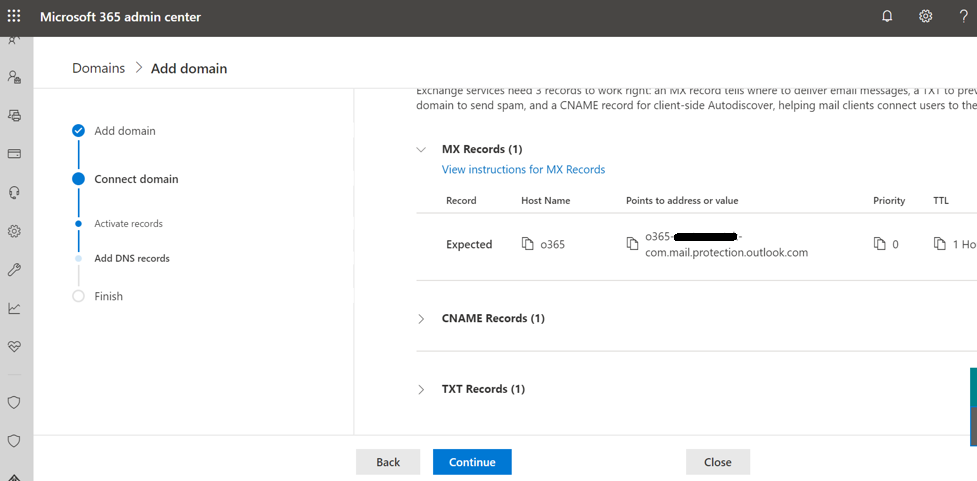Click the Close button at the bottom

(717, 462)
